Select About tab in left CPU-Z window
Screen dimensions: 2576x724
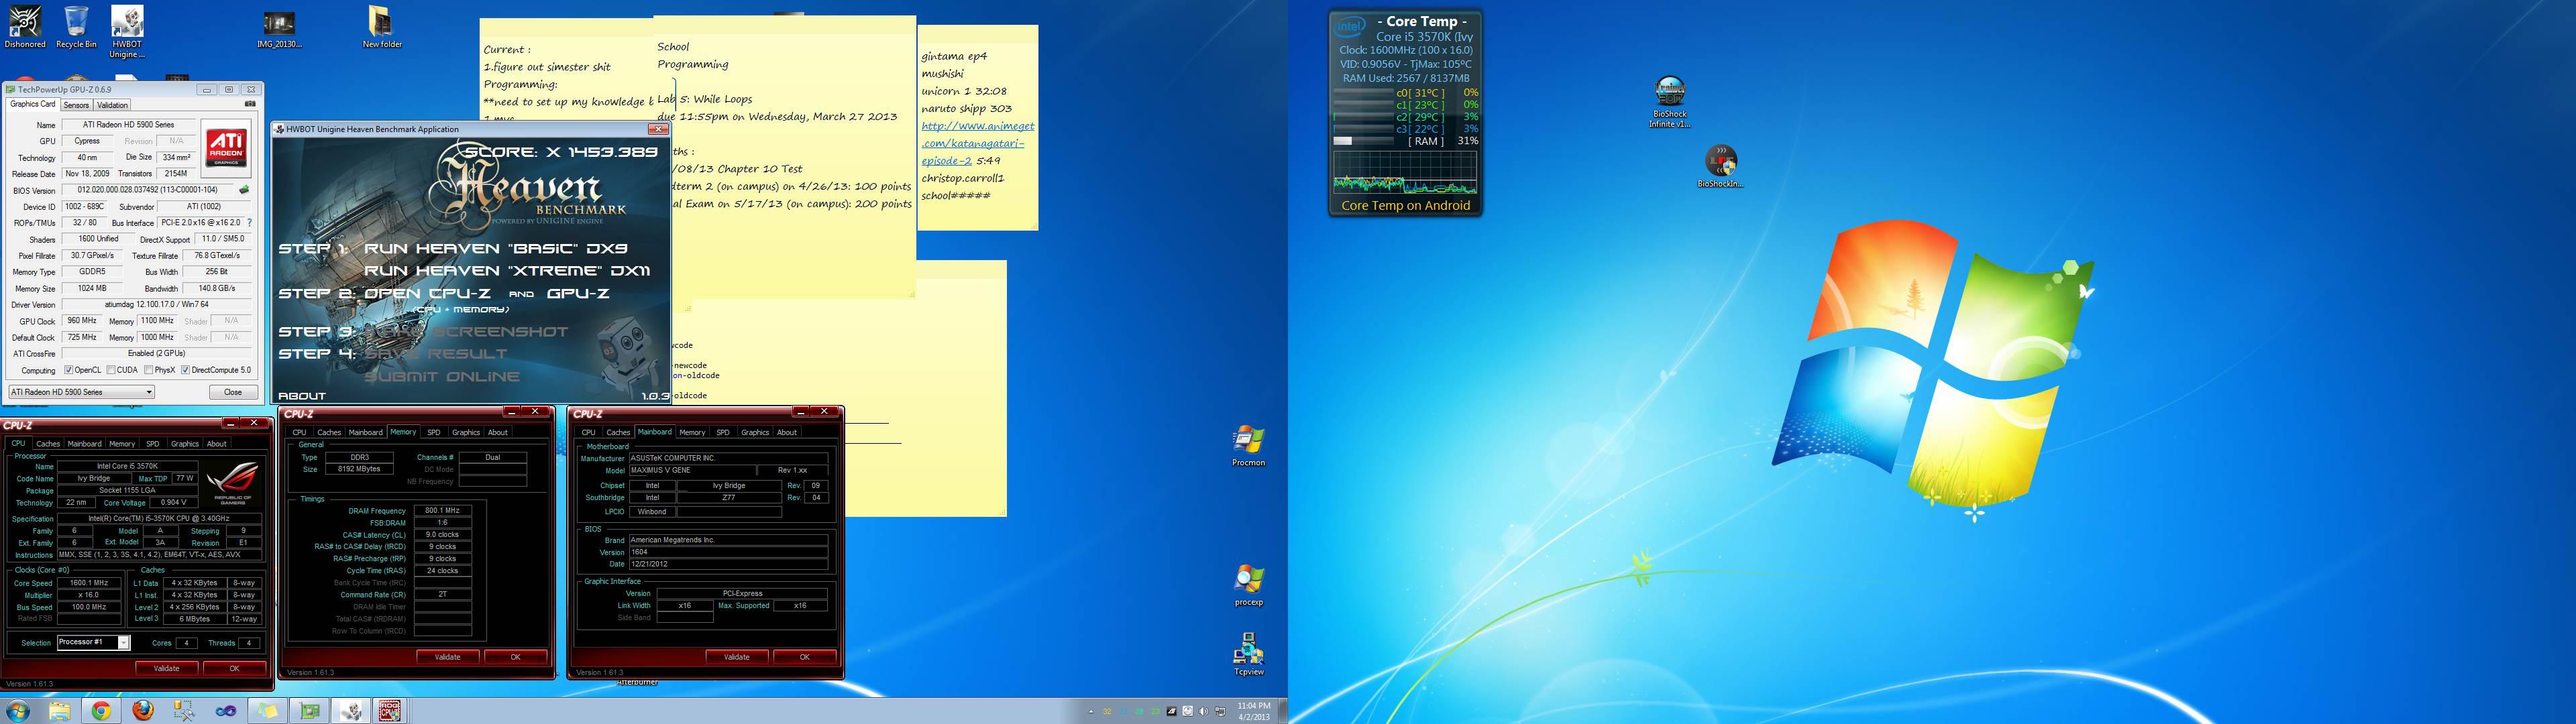point(216,444)
